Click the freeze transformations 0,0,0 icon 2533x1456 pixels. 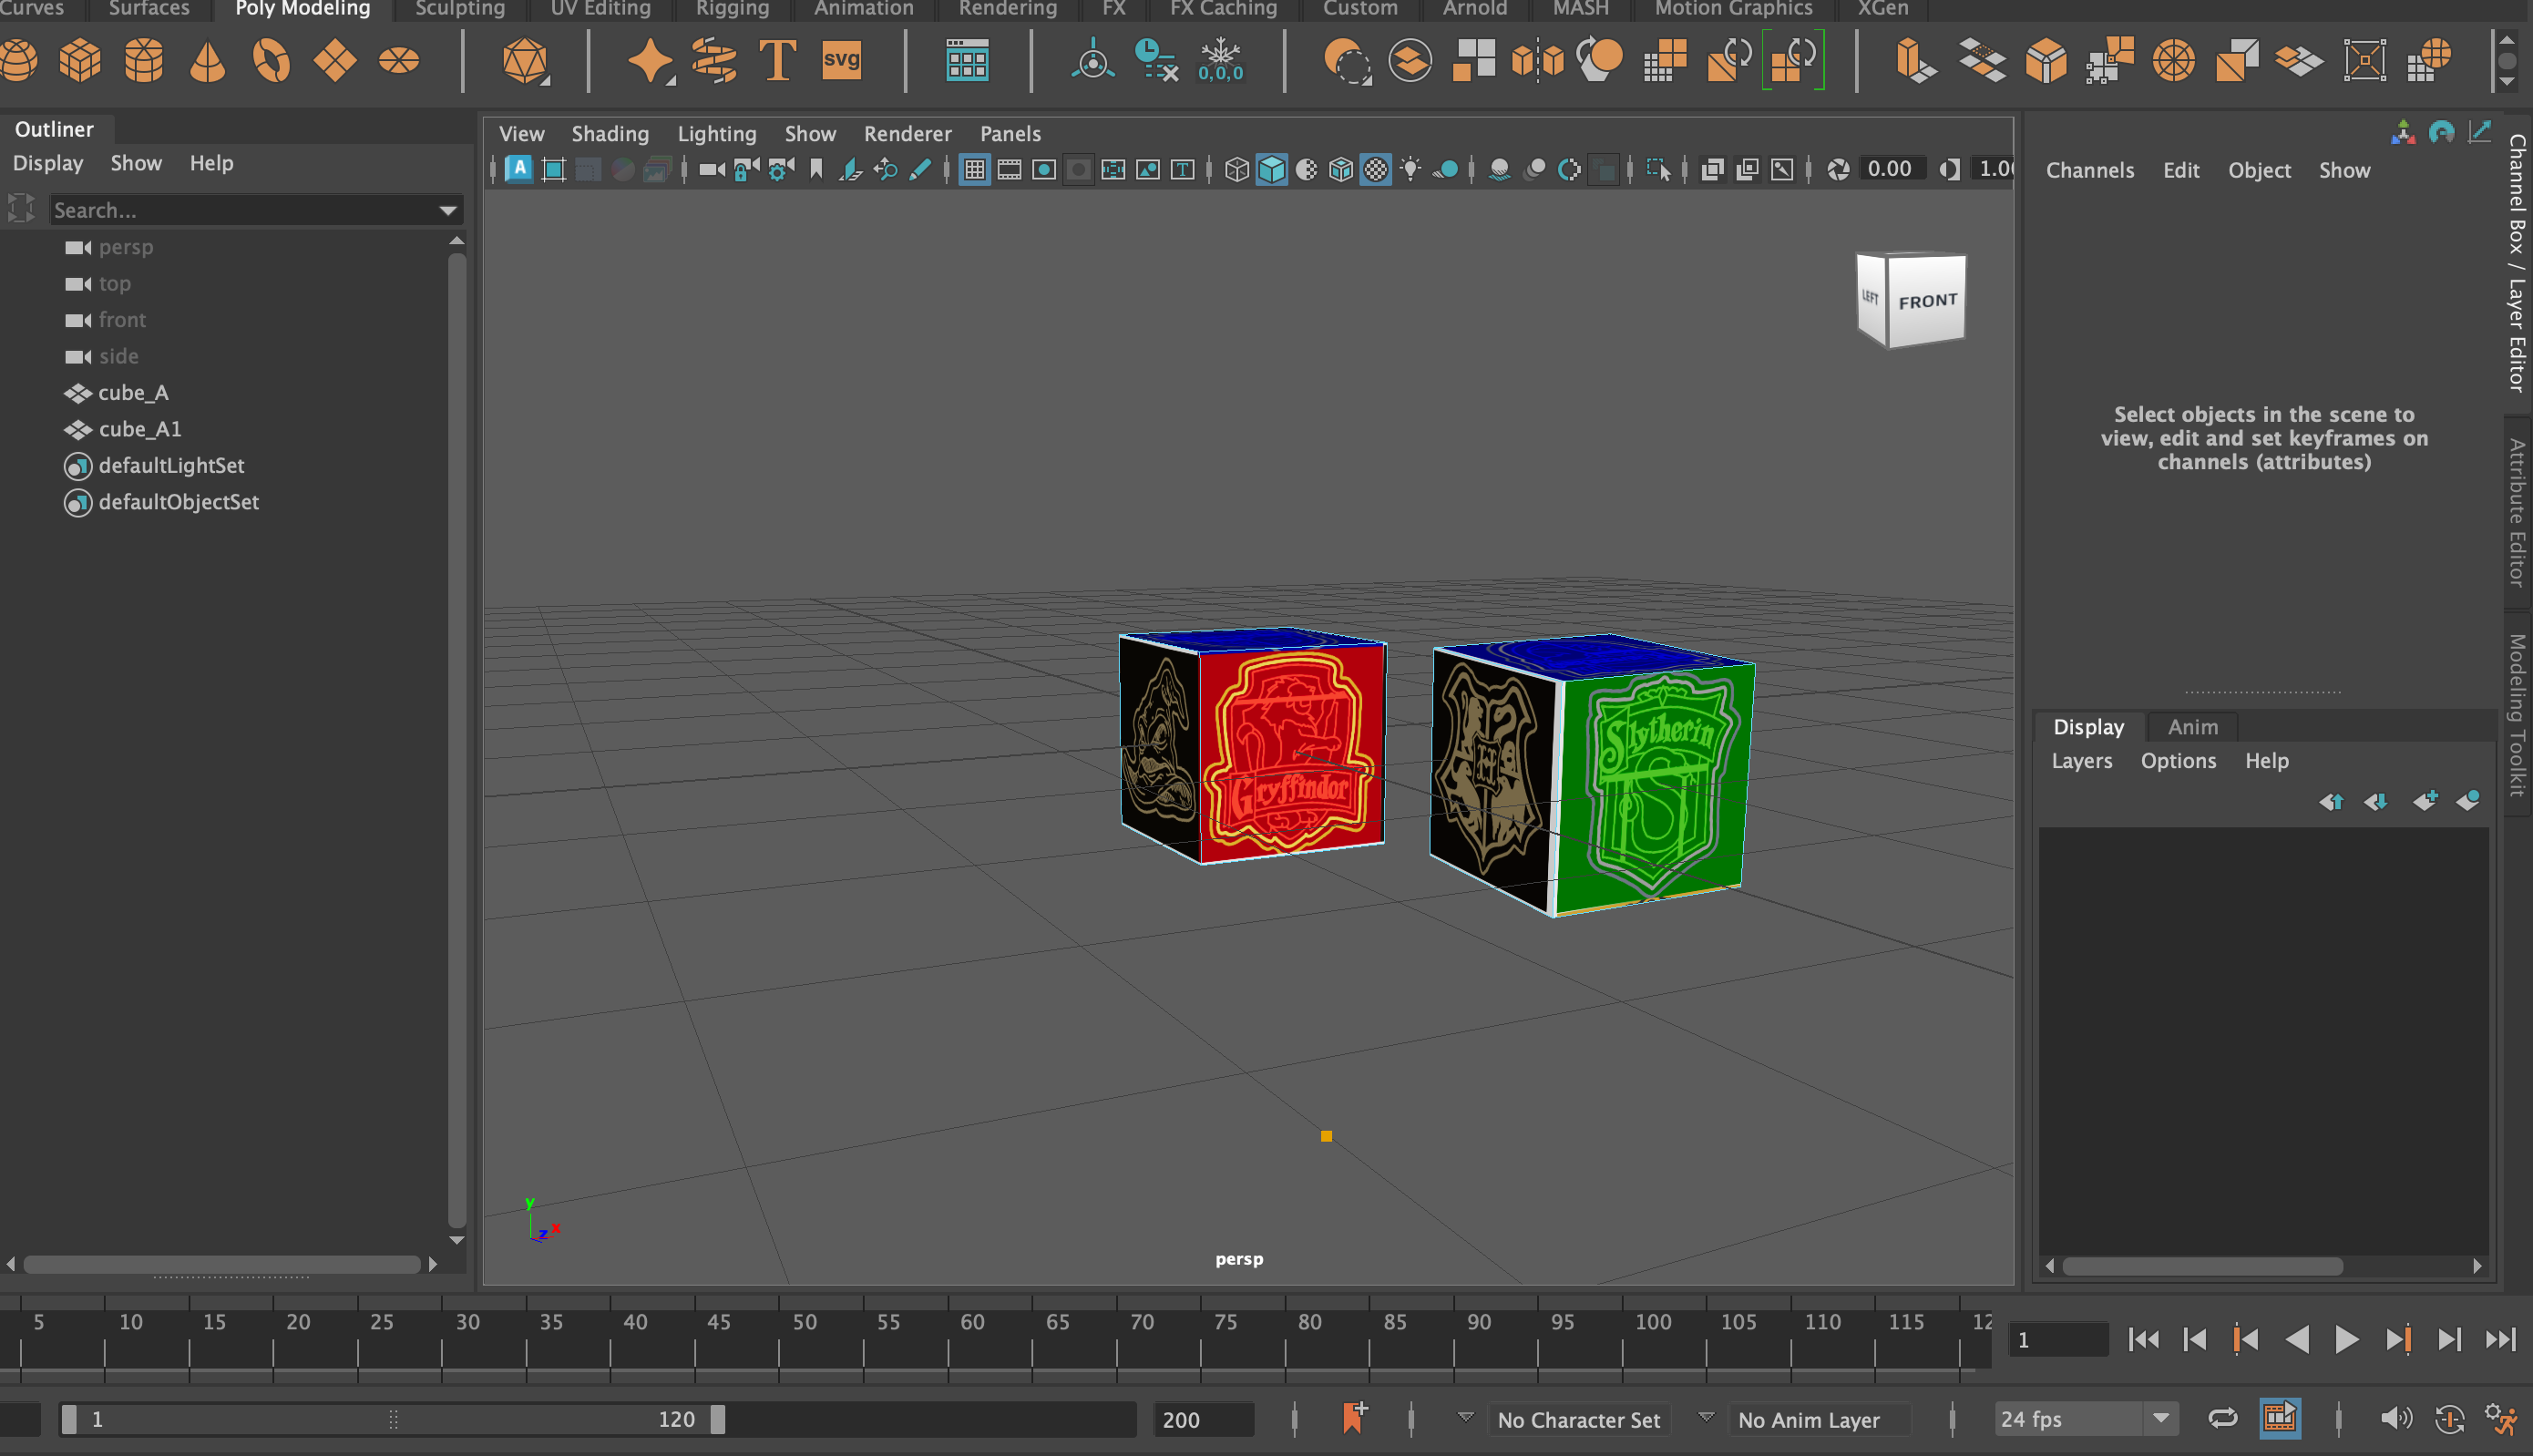[x=1220, y=61]
